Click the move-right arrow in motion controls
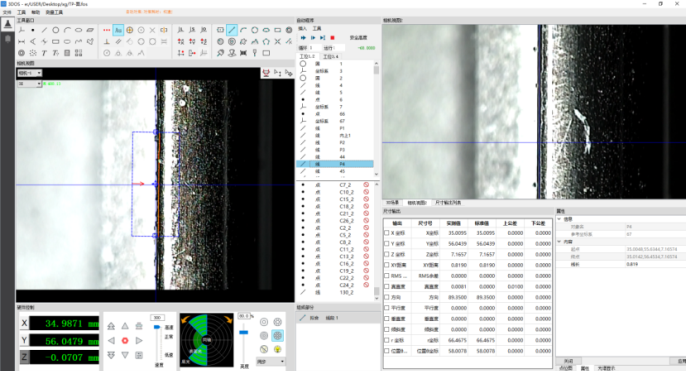686x371 pixels. pos(139,340)
